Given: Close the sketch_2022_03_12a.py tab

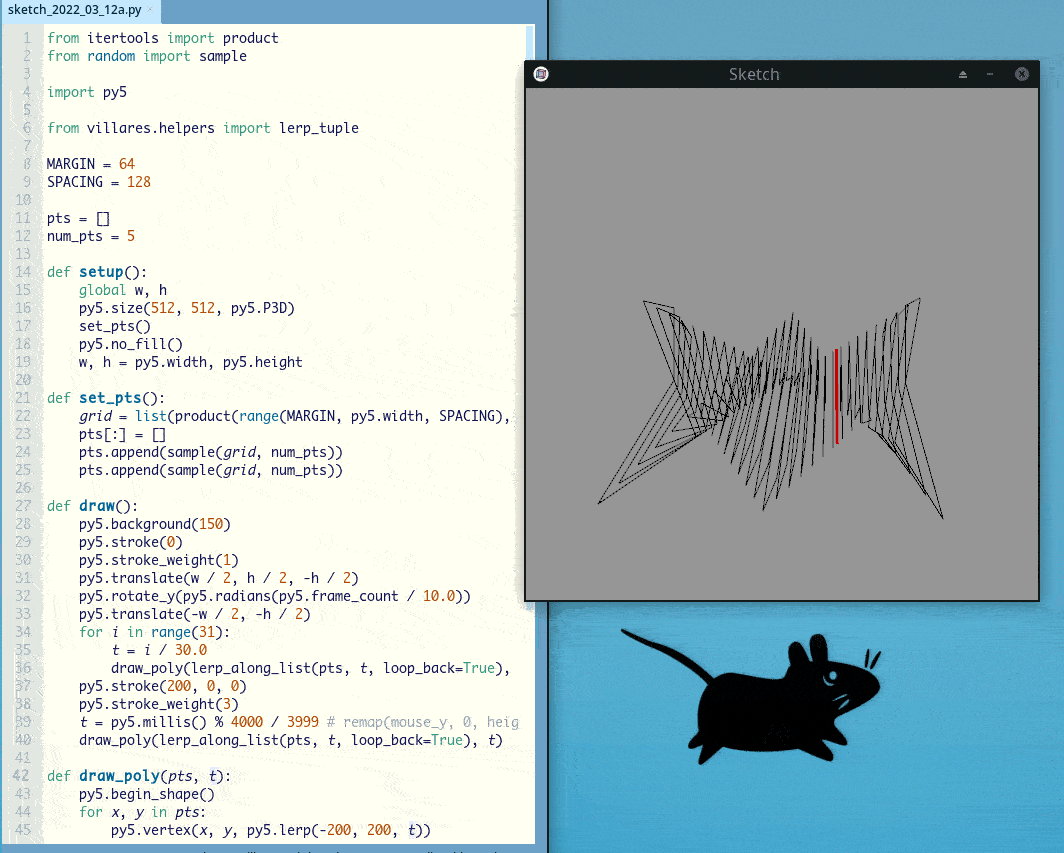Looking at the screenshot, I should pos(149,11).
